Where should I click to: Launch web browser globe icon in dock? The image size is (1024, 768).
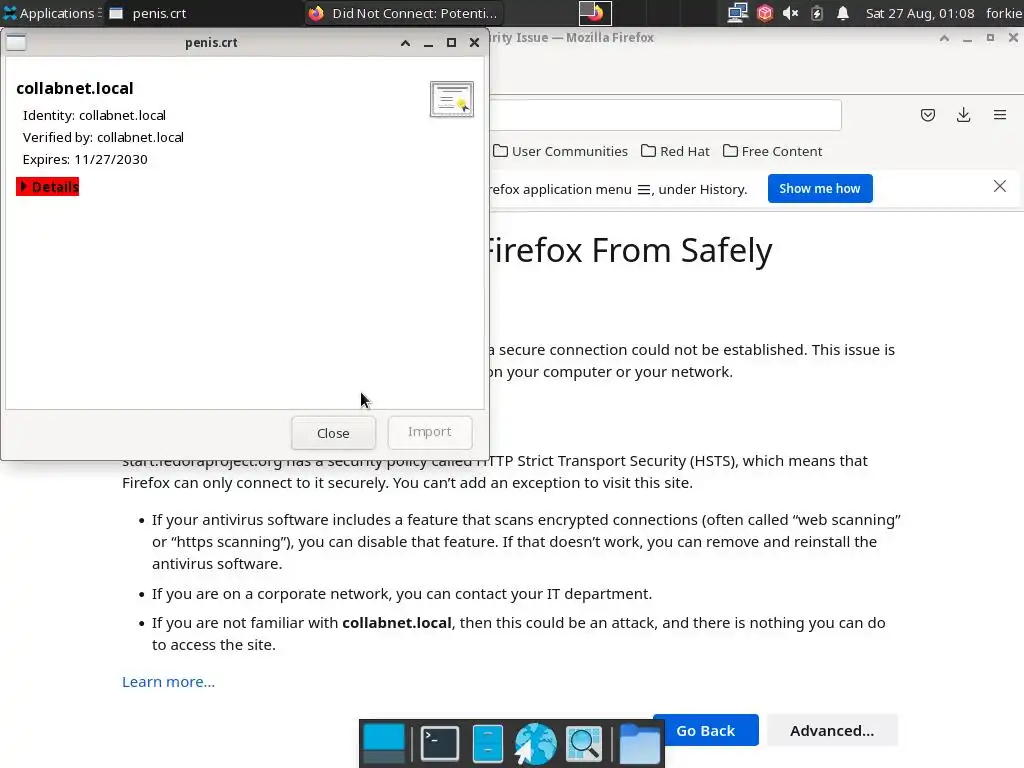coord(535,744)
